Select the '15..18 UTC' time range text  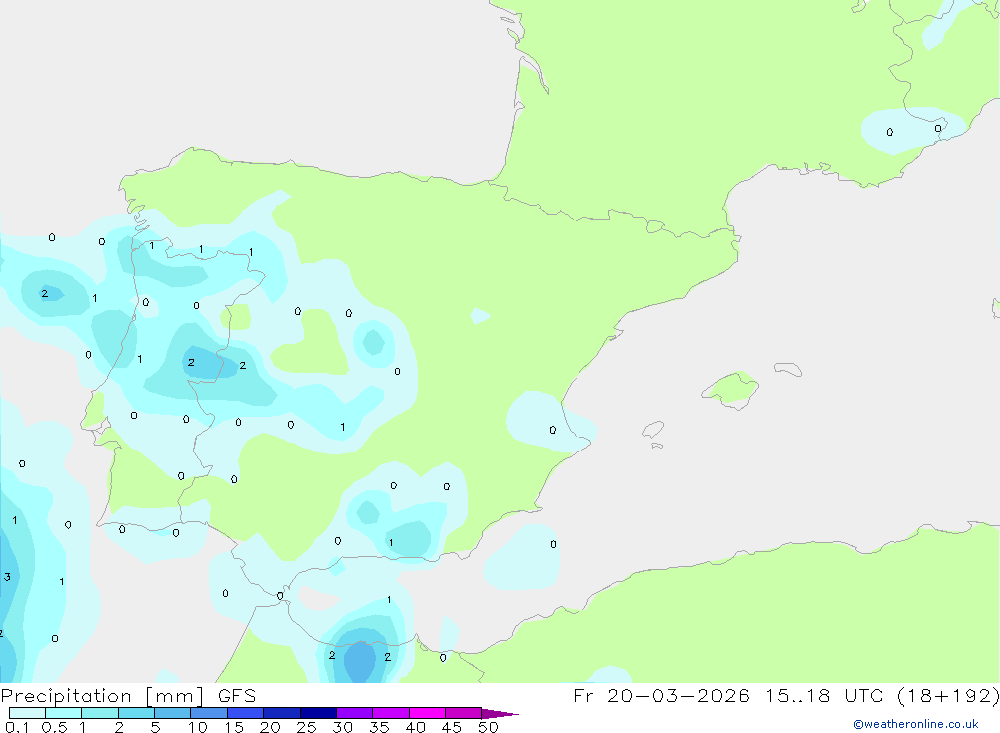[823, 696]
